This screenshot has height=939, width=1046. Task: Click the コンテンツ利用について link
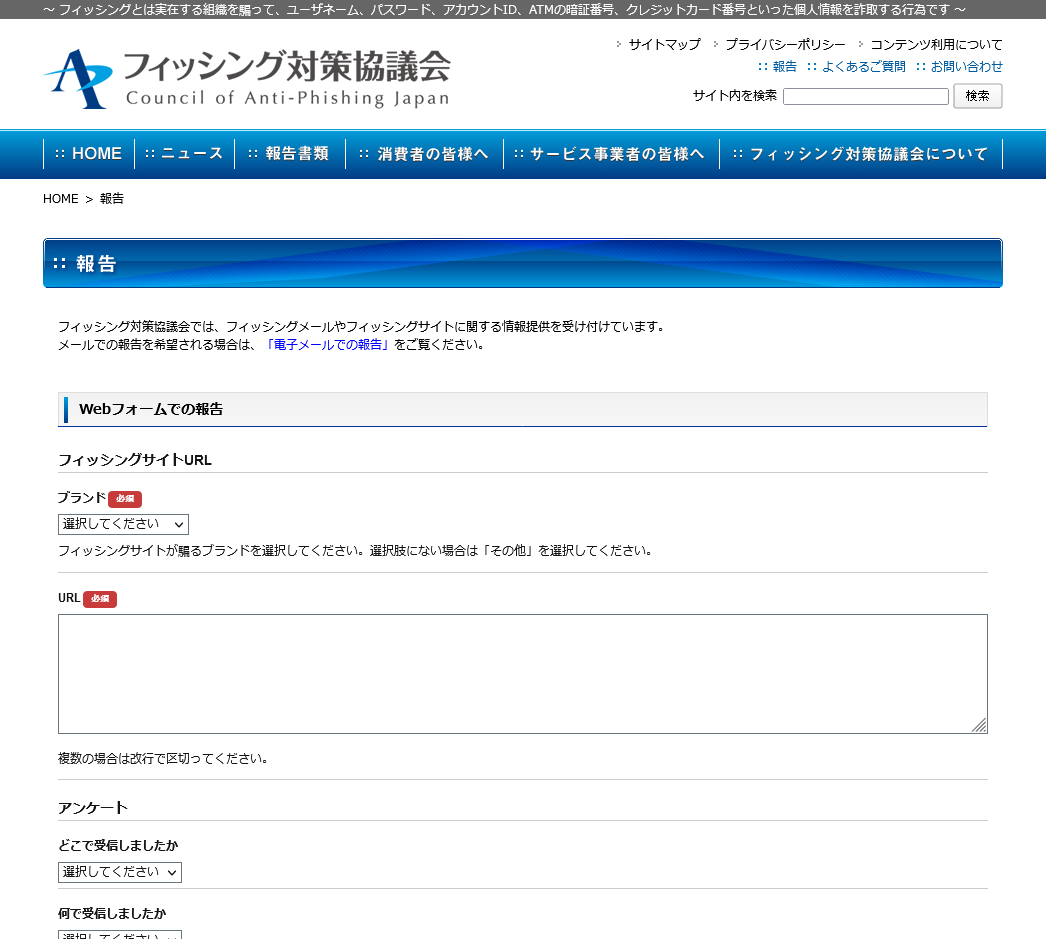point(936,45)
